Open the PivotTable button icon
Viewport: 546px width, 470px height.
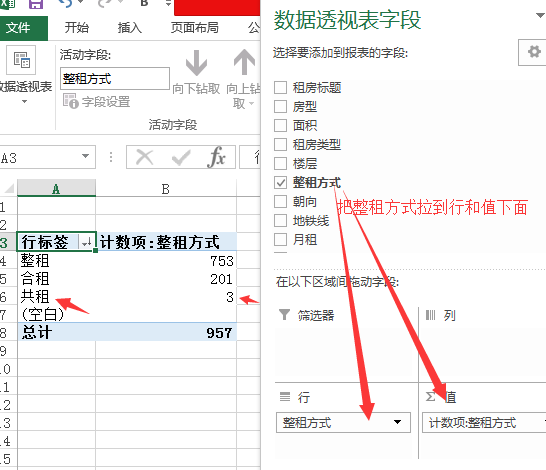pos(21,60)
